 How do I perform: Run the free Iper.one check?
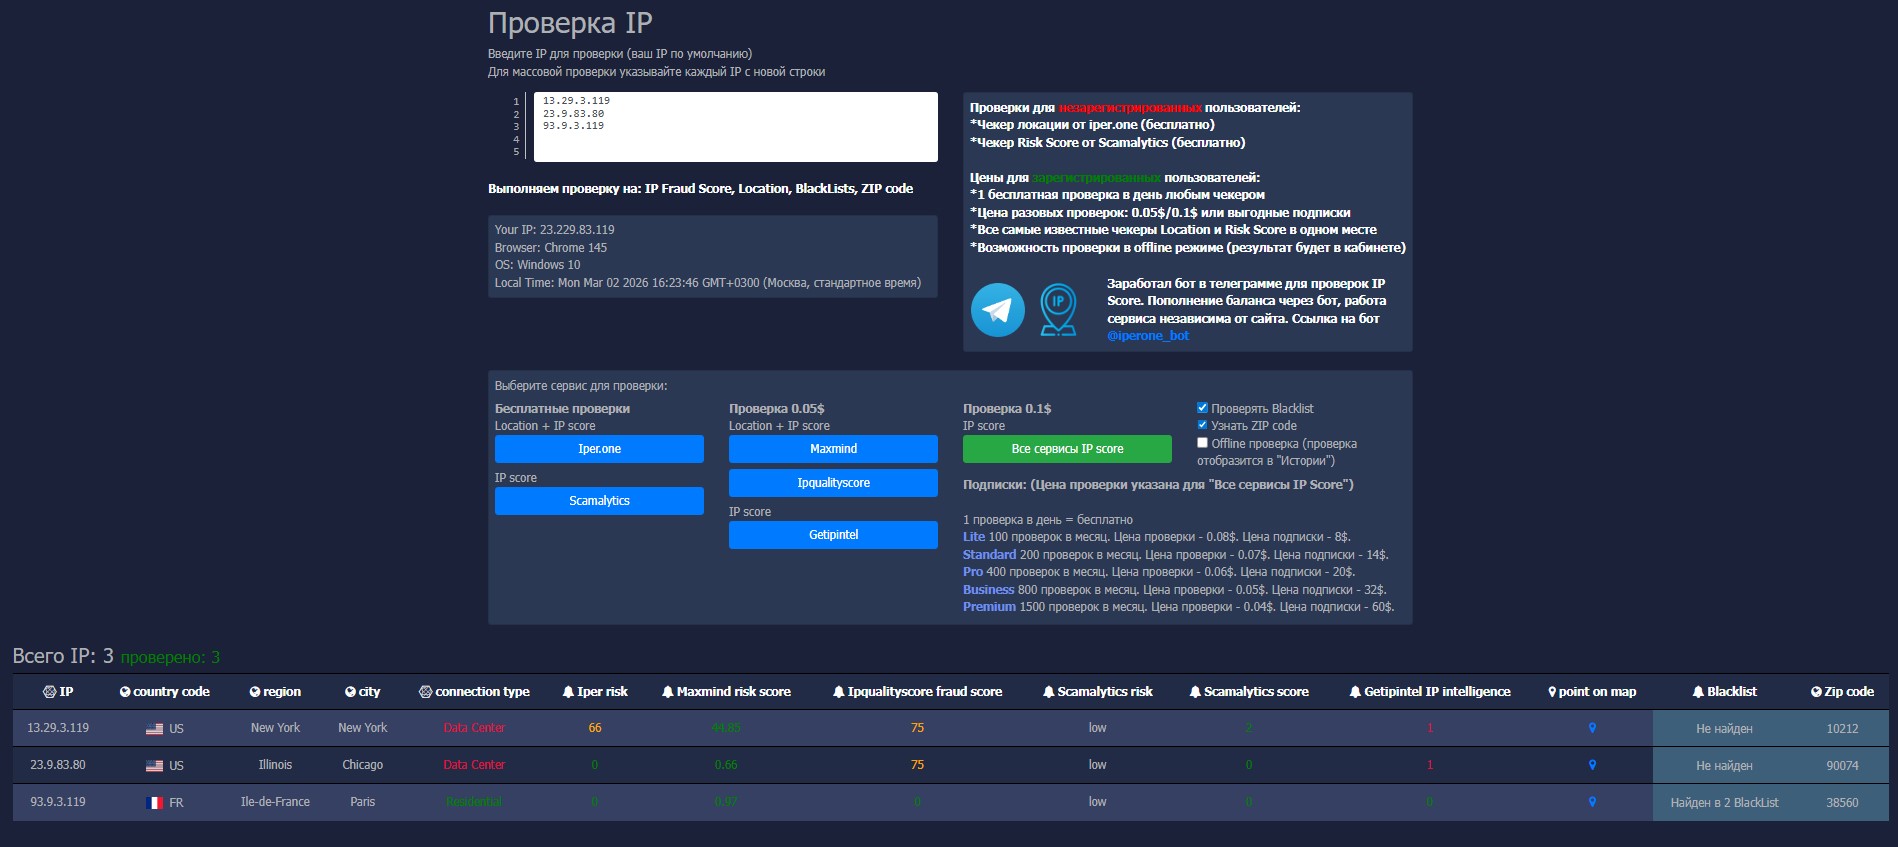[x=599, y=449]
